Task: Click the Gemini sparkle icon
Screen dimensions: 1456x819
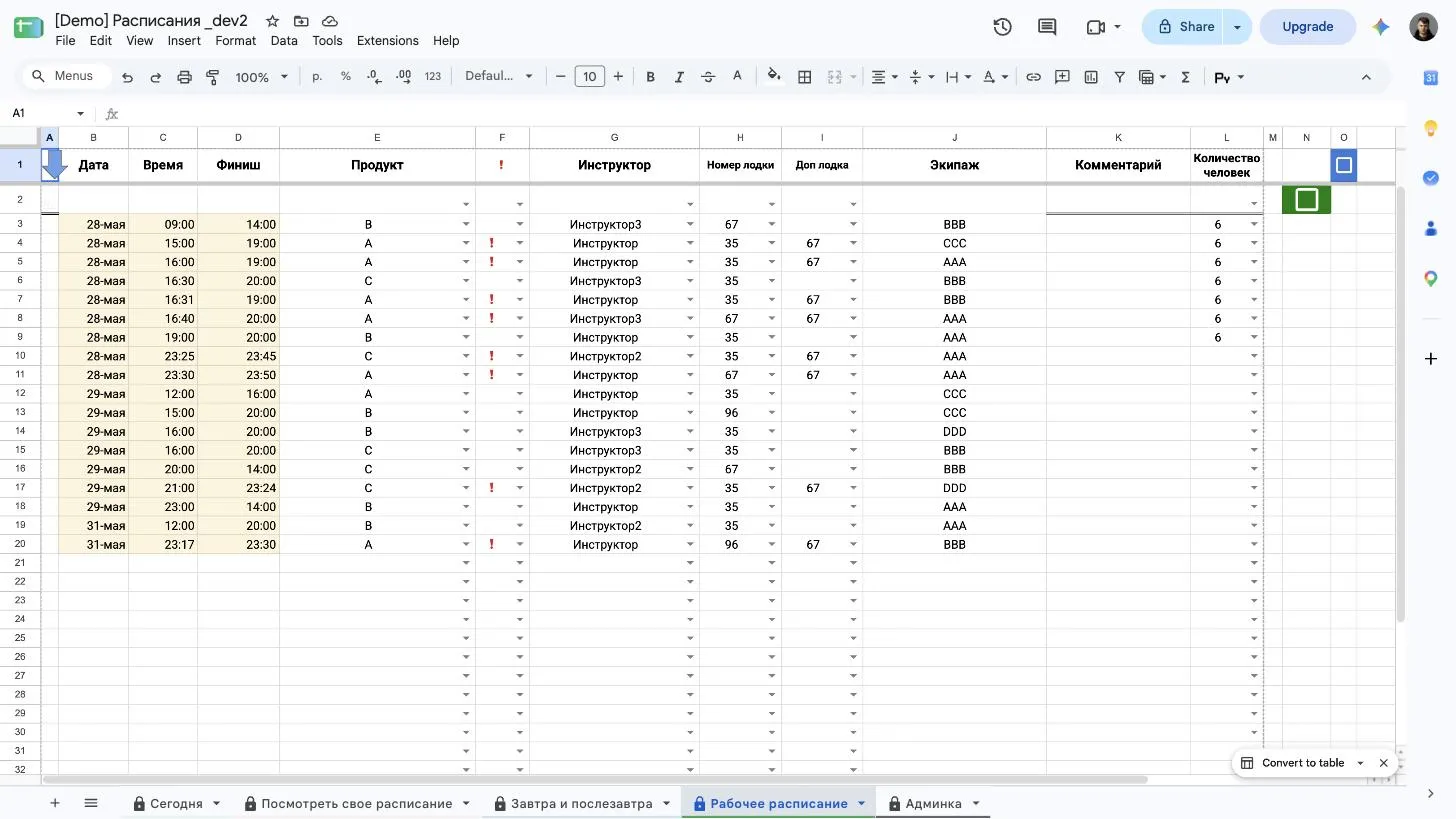Action: [1381, 27]
